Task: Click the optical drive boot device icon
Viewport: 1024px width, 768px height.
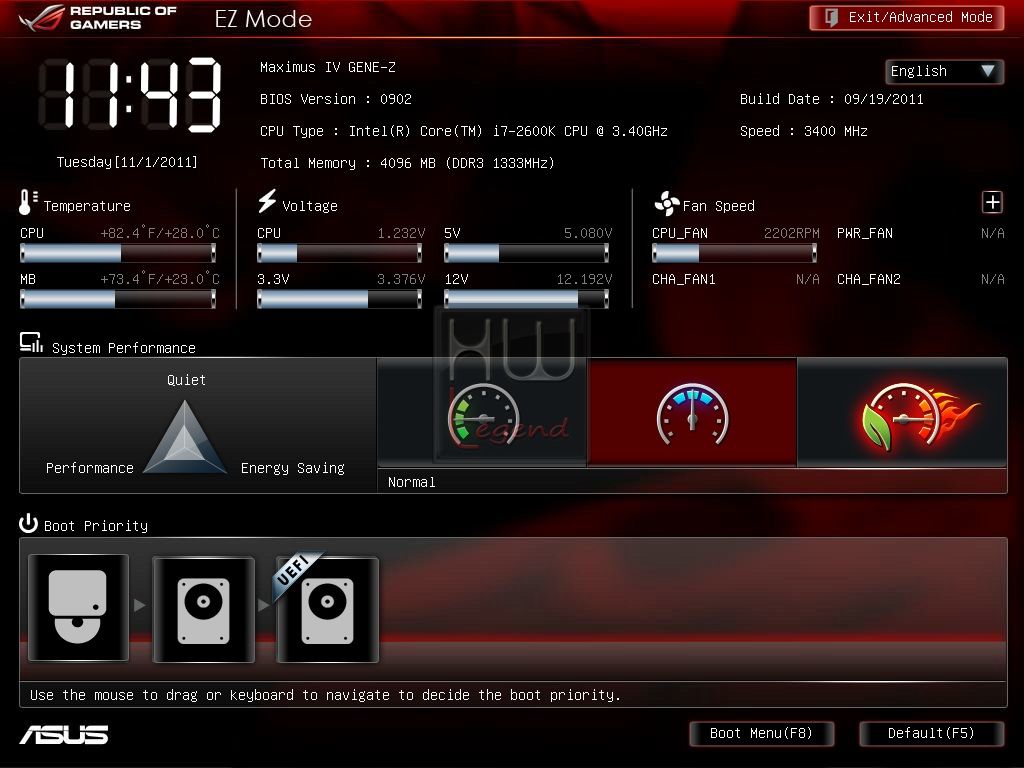Action: (x=78, y=607)
